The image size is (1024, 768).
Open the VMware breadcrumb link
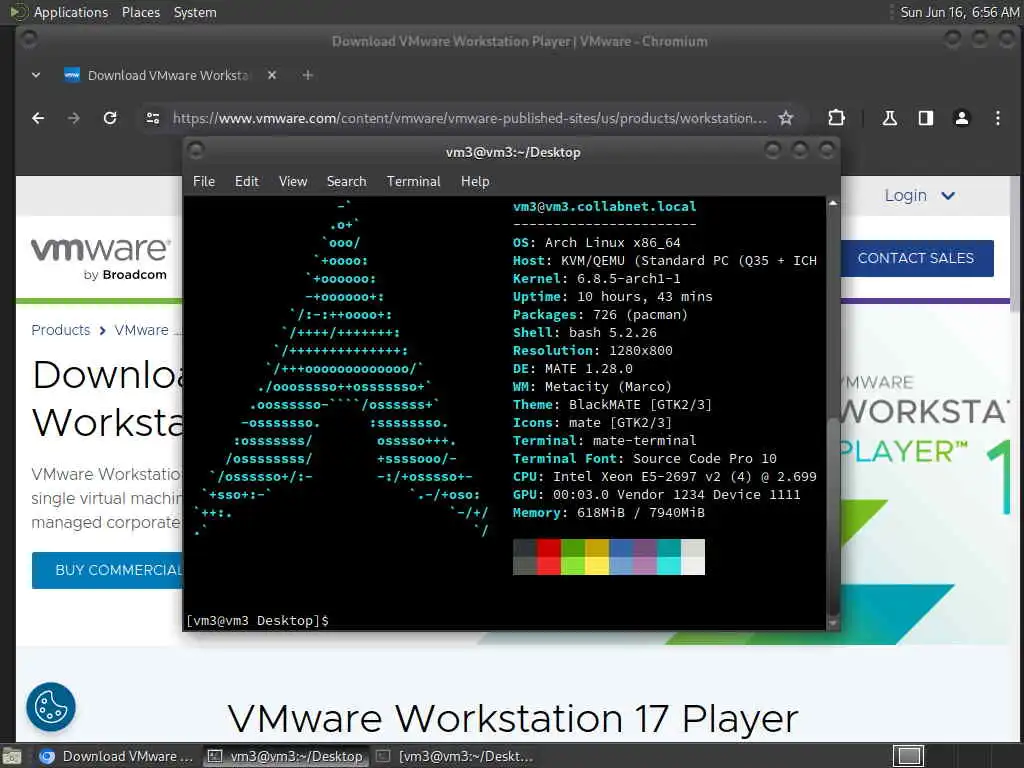coord(142,330)
